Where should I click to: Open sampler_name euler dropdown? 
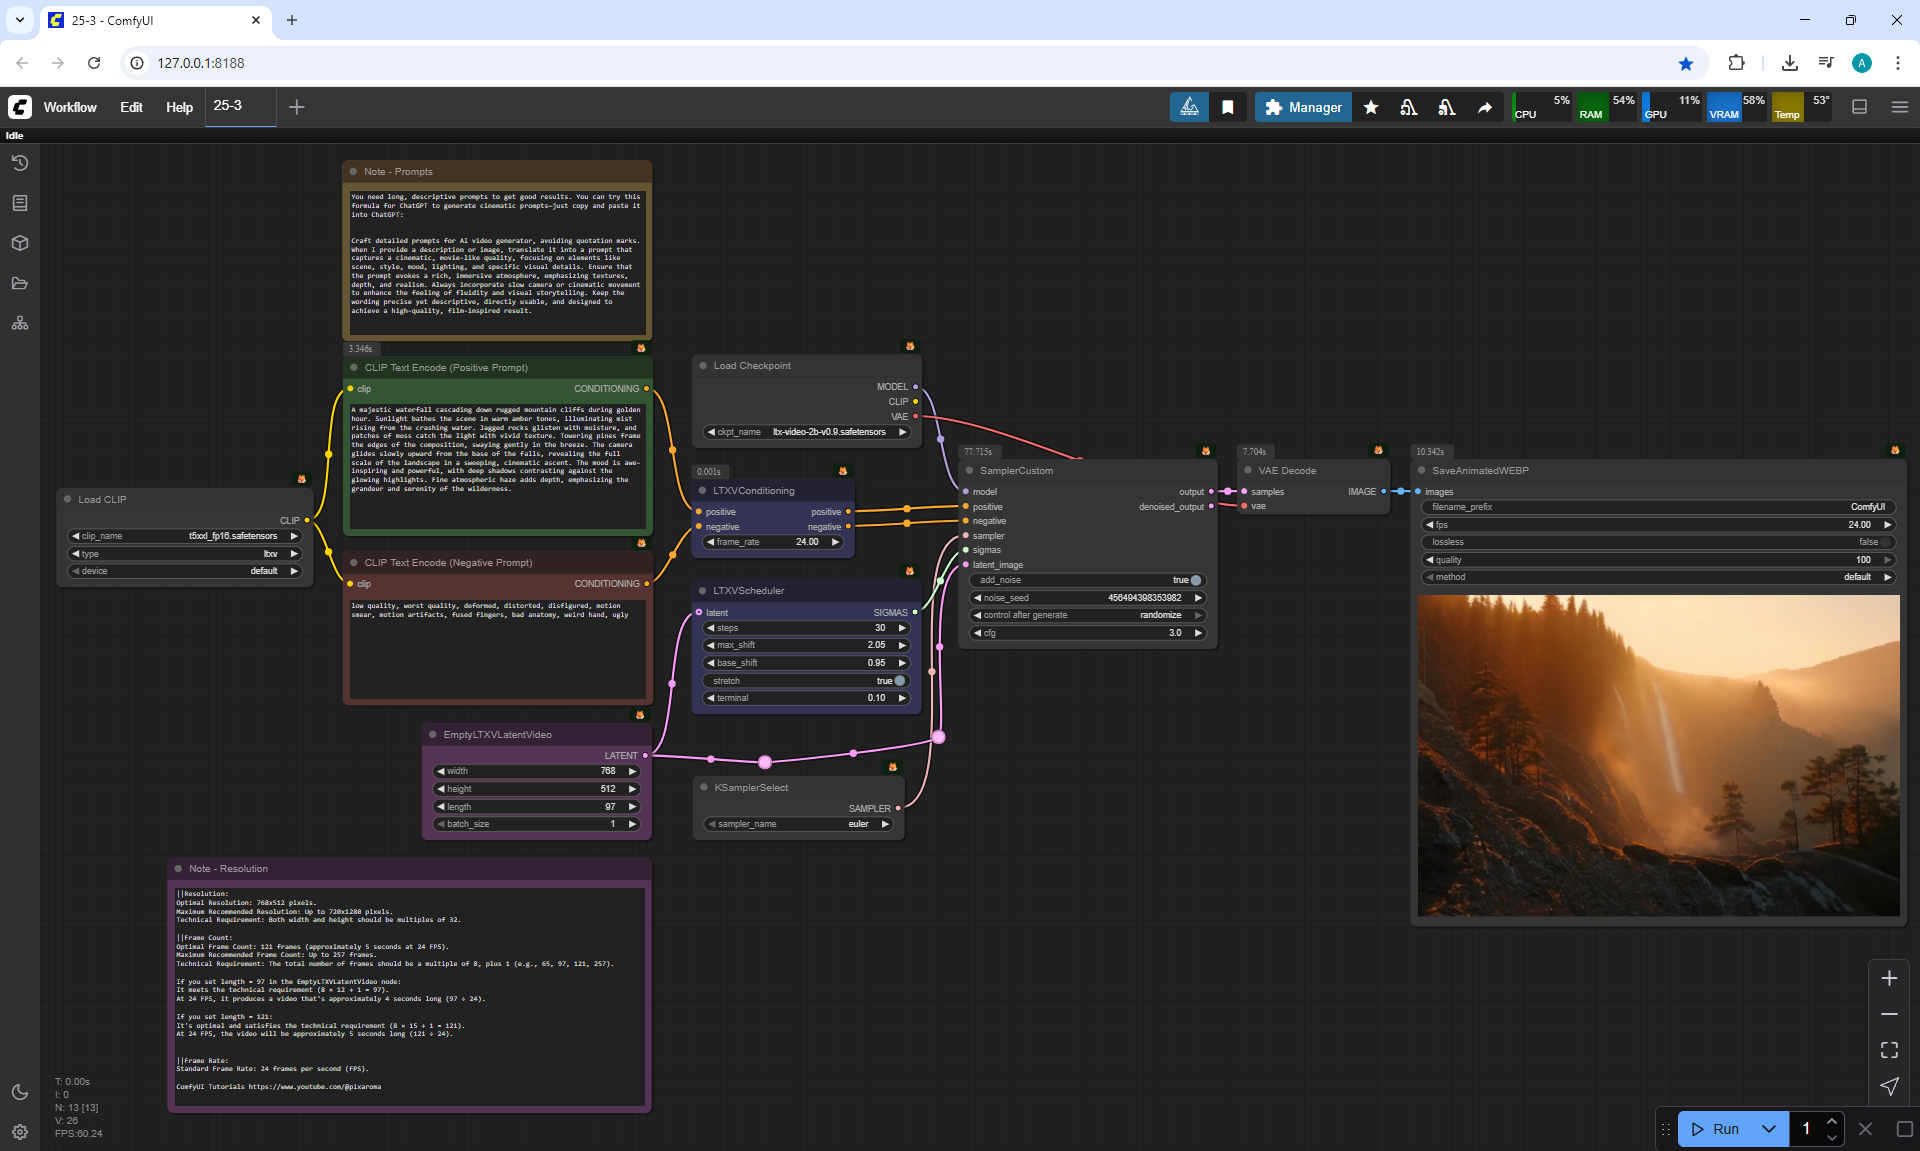[798, 824]
